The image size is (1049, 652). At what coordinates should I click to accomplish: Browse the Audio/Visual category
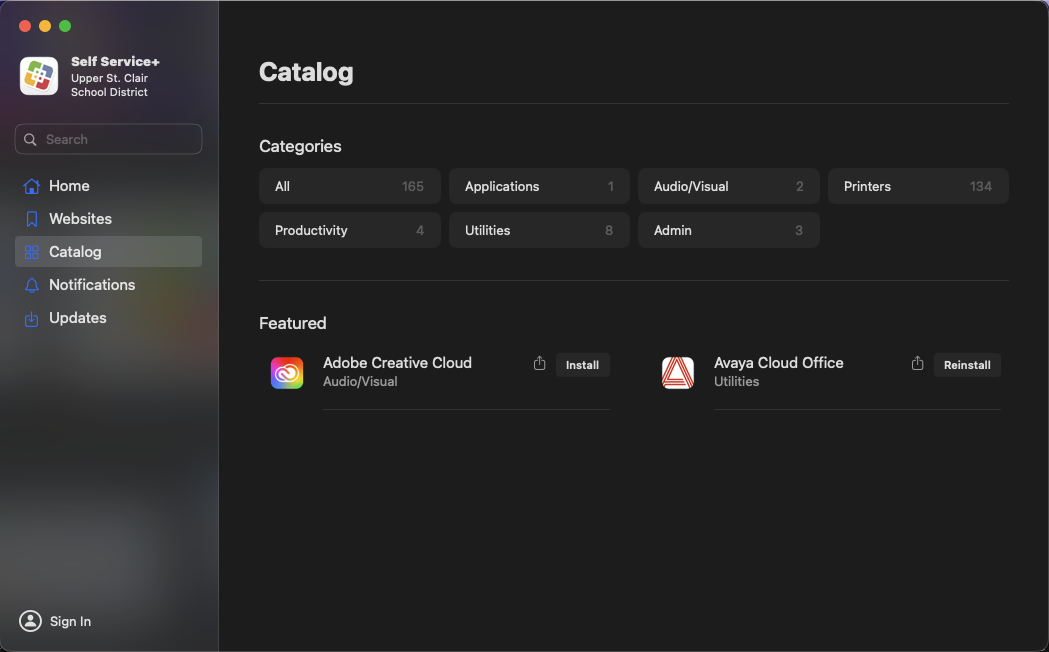coord(728,186)
